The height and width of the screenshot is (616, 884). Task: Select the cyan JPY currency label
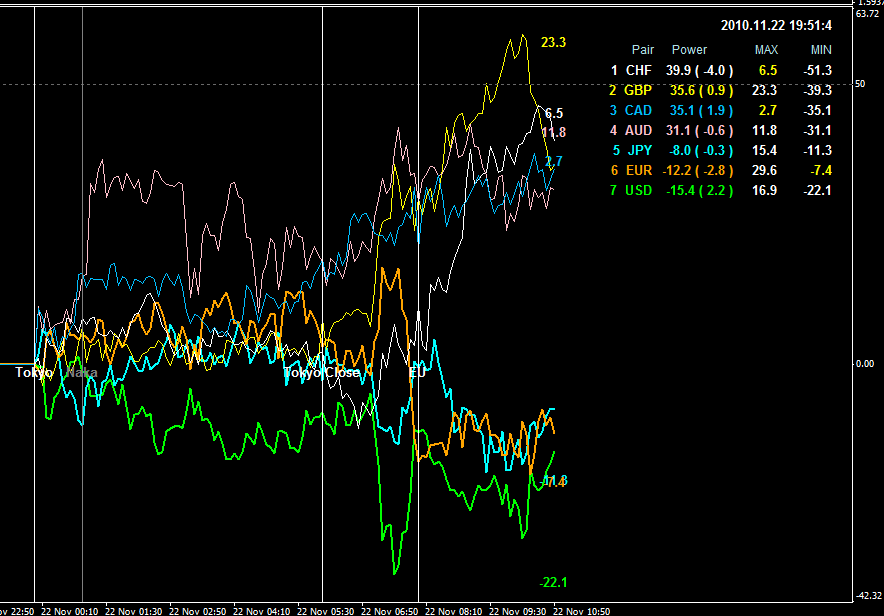(x=638, y=151)
